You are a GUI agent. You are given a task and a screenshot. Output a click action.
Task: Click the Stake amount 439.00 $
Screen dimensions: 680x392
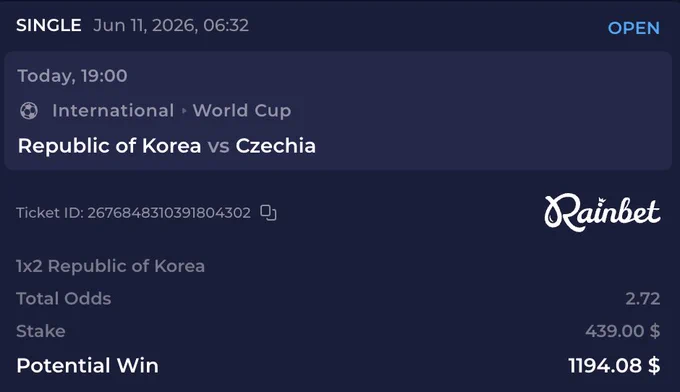pyautogui.click(x=622, y=331)
